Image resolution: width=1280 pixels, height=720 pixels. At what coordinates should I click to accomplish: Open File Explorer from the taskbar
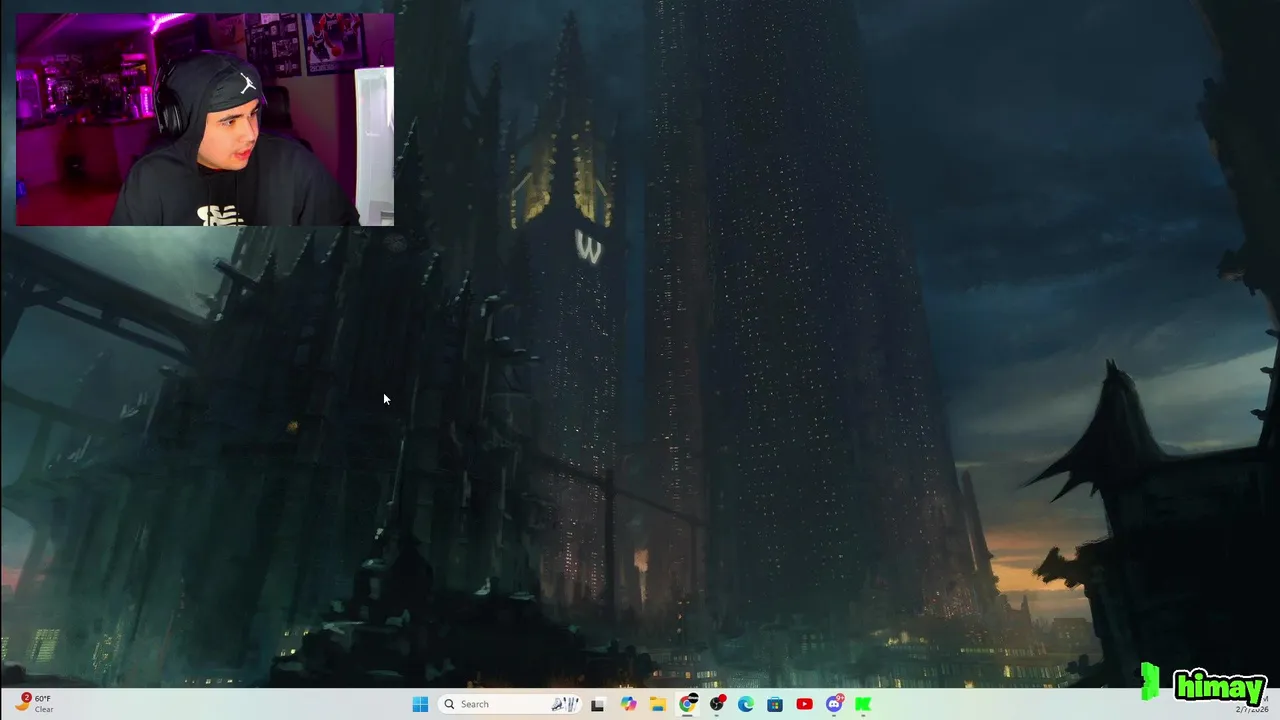tap(657, 704)
